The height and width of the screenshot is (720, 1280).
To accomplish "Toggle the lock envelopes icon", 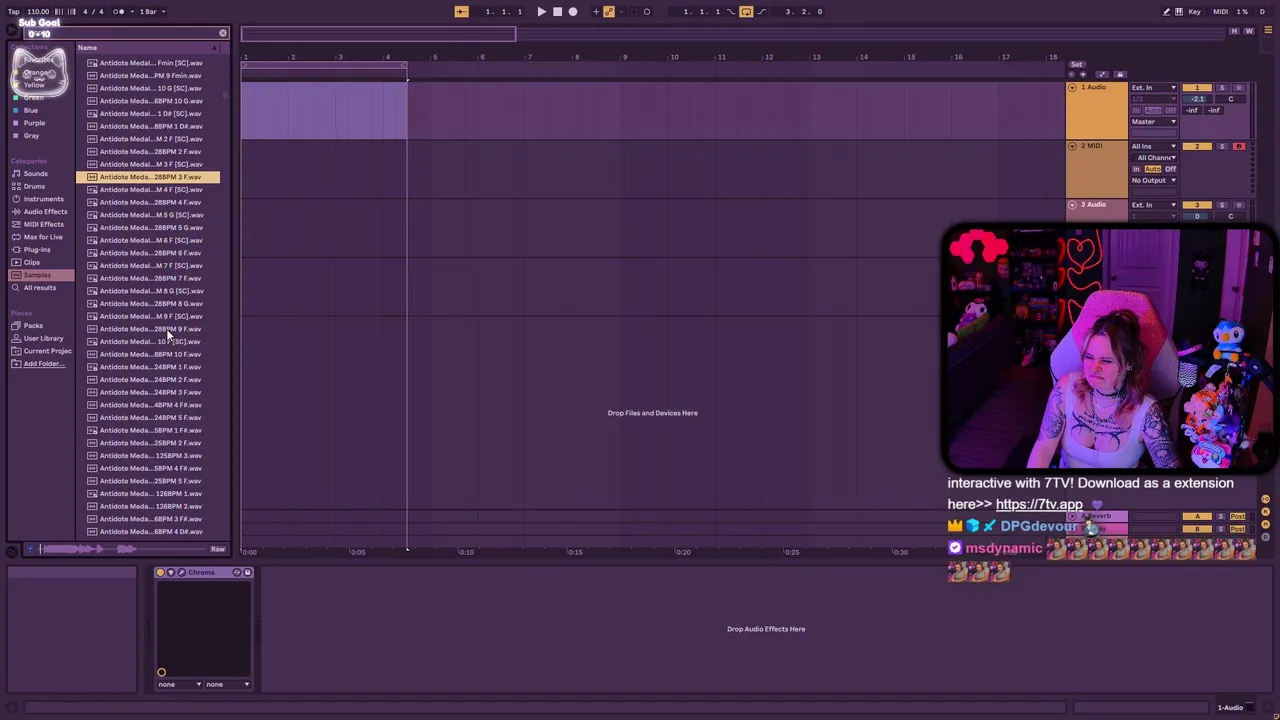I will 1119,75.
